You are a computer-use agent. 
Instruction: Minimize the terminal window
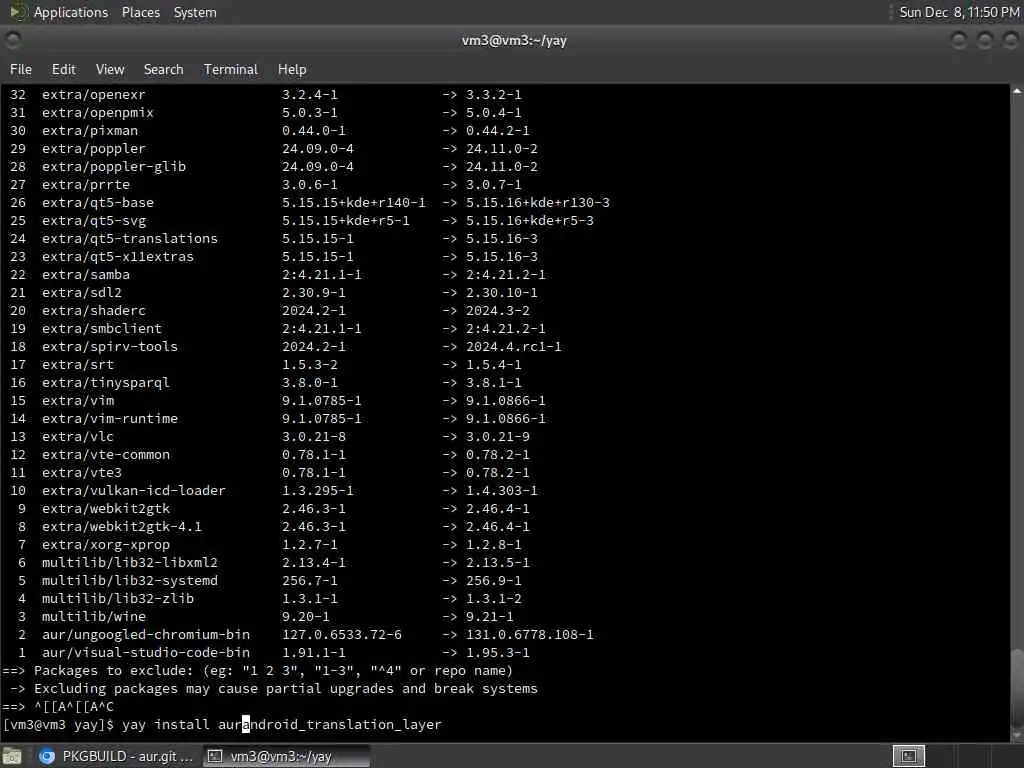point(959,40)
